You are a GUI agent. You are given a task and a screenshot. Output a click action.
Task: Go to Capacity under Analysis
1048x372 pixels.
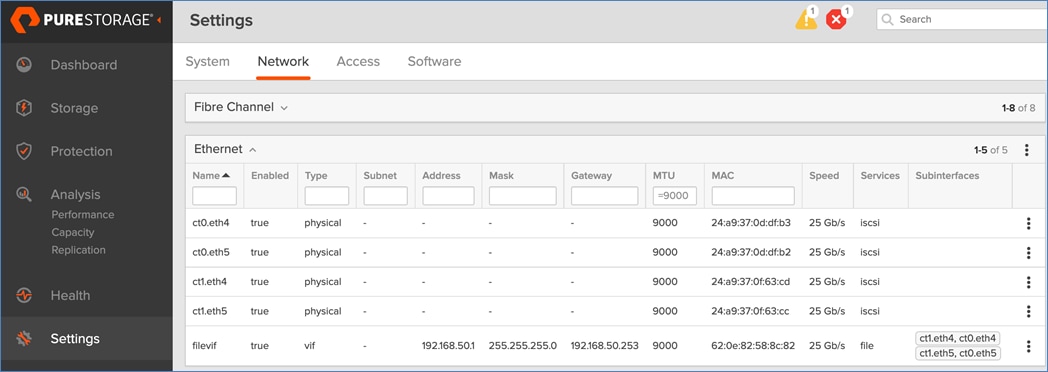click(73, 232)
